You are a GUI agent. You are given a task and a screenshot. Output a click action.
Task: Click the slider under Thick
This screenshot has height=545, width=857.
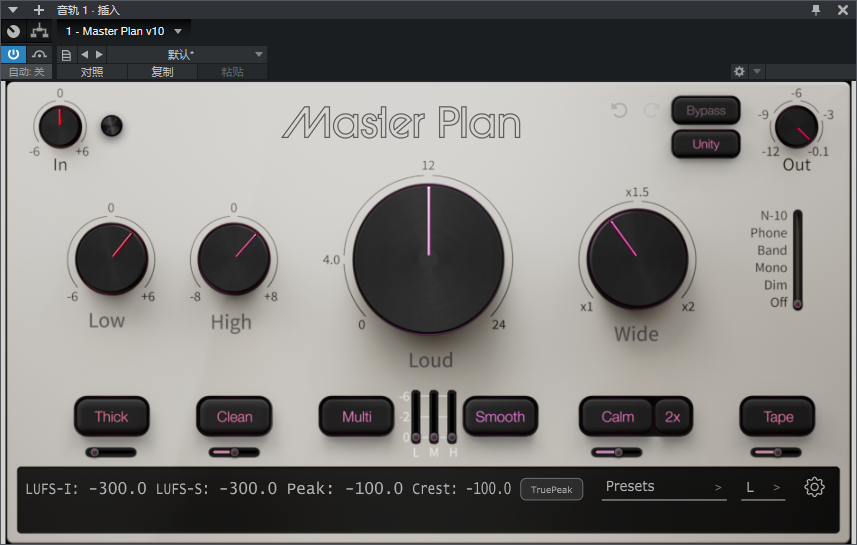coord(111,453)
